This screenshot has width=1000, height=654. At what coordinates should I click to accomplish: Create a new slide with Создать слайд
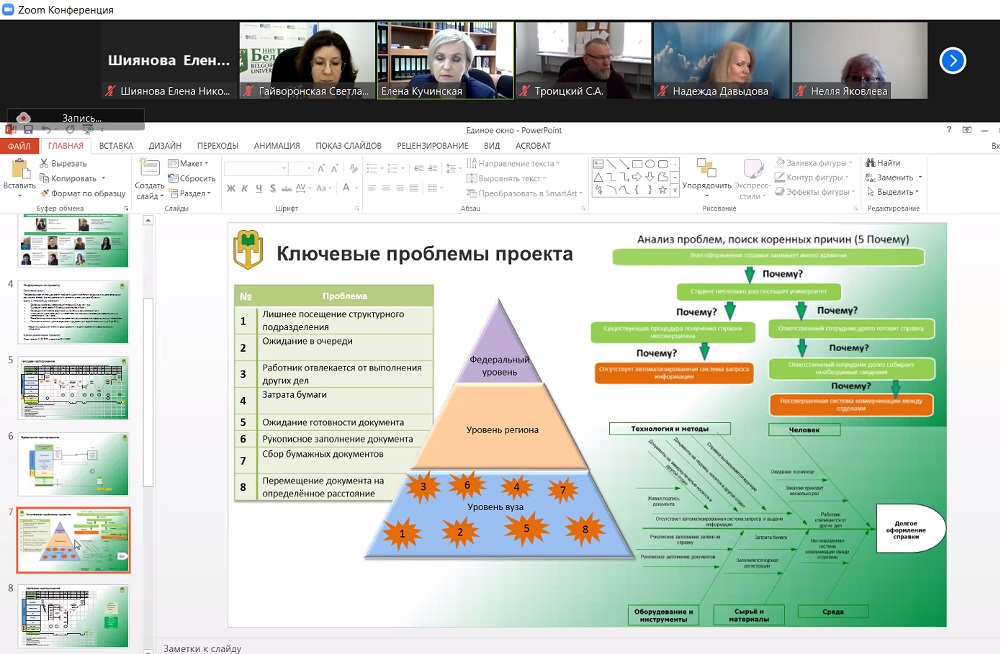(149, 176)
